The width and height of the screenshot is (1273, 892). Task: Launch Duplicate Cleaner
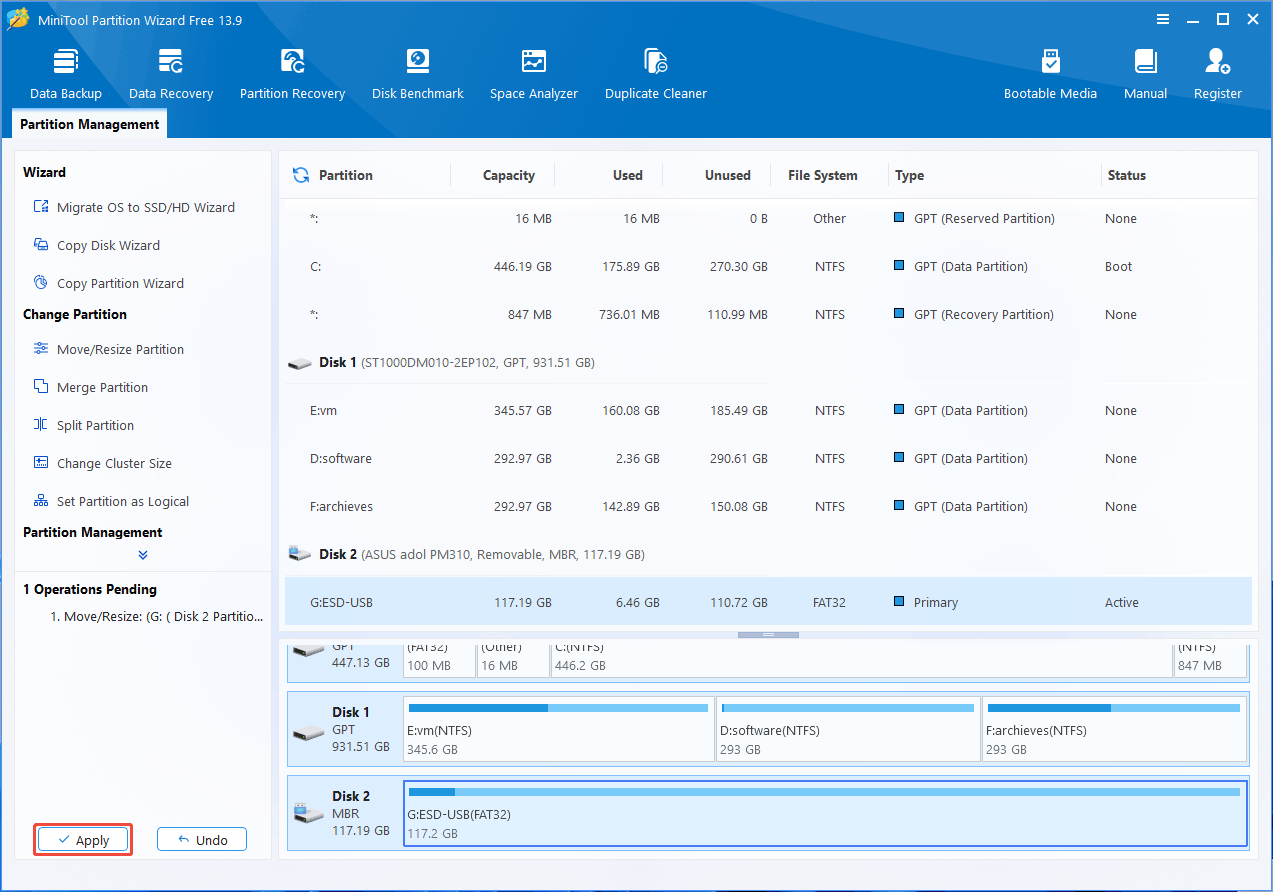(x=656, y=73)
